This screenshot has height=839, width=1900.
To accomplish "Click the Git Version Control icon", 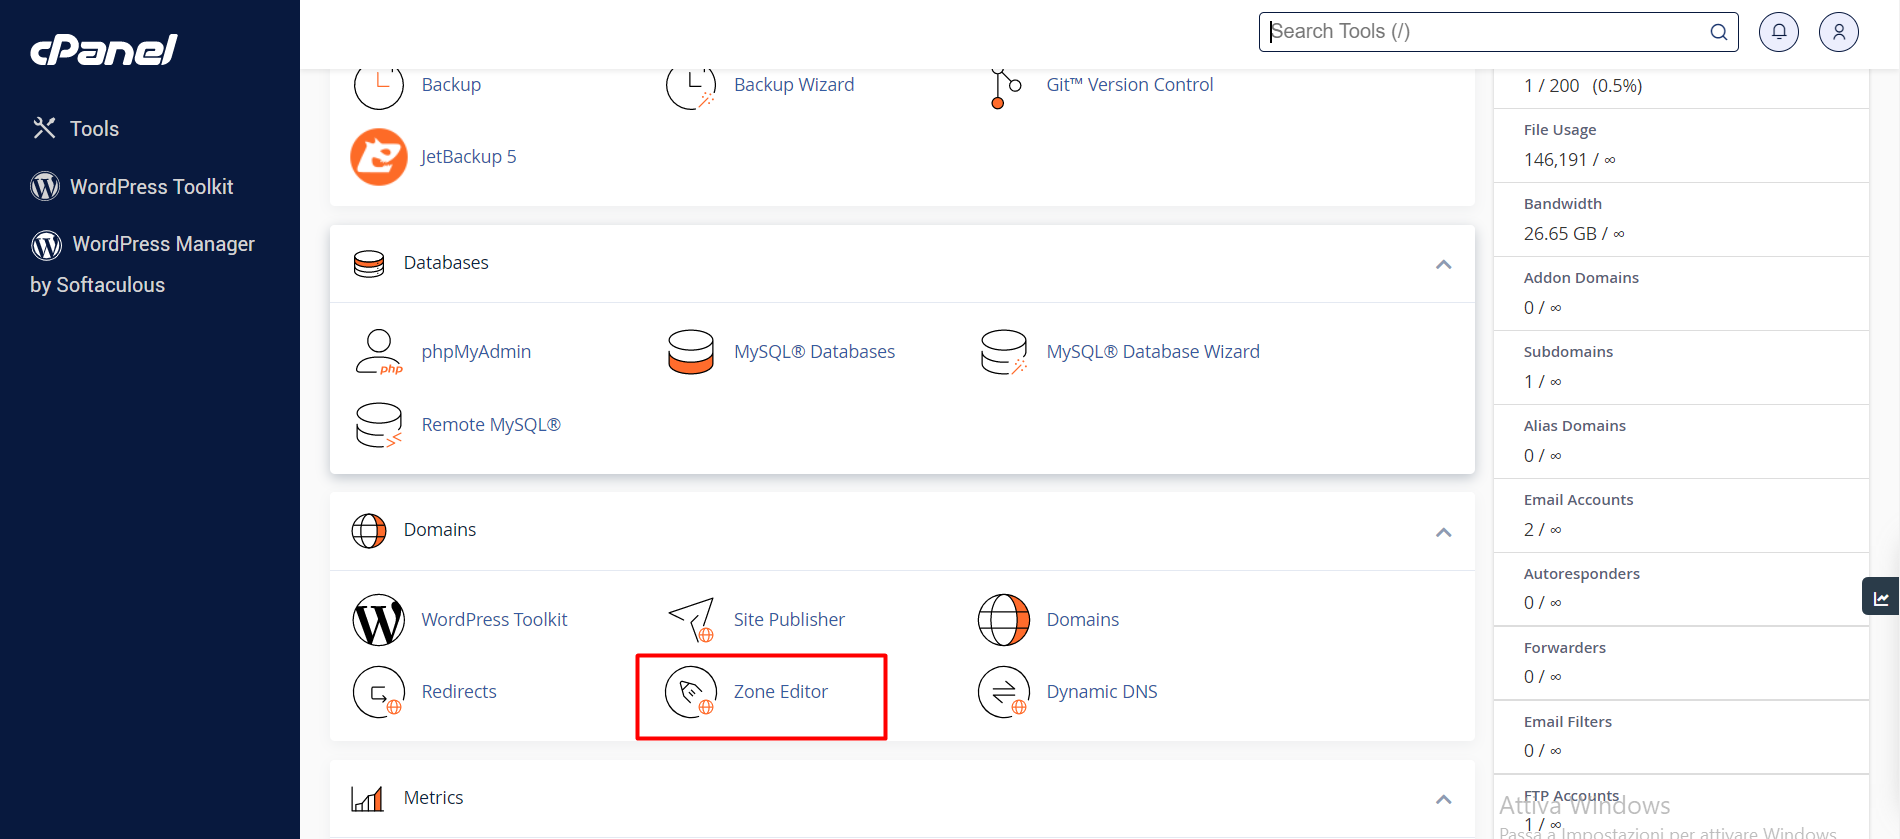I will click(x=1003, y=87).
